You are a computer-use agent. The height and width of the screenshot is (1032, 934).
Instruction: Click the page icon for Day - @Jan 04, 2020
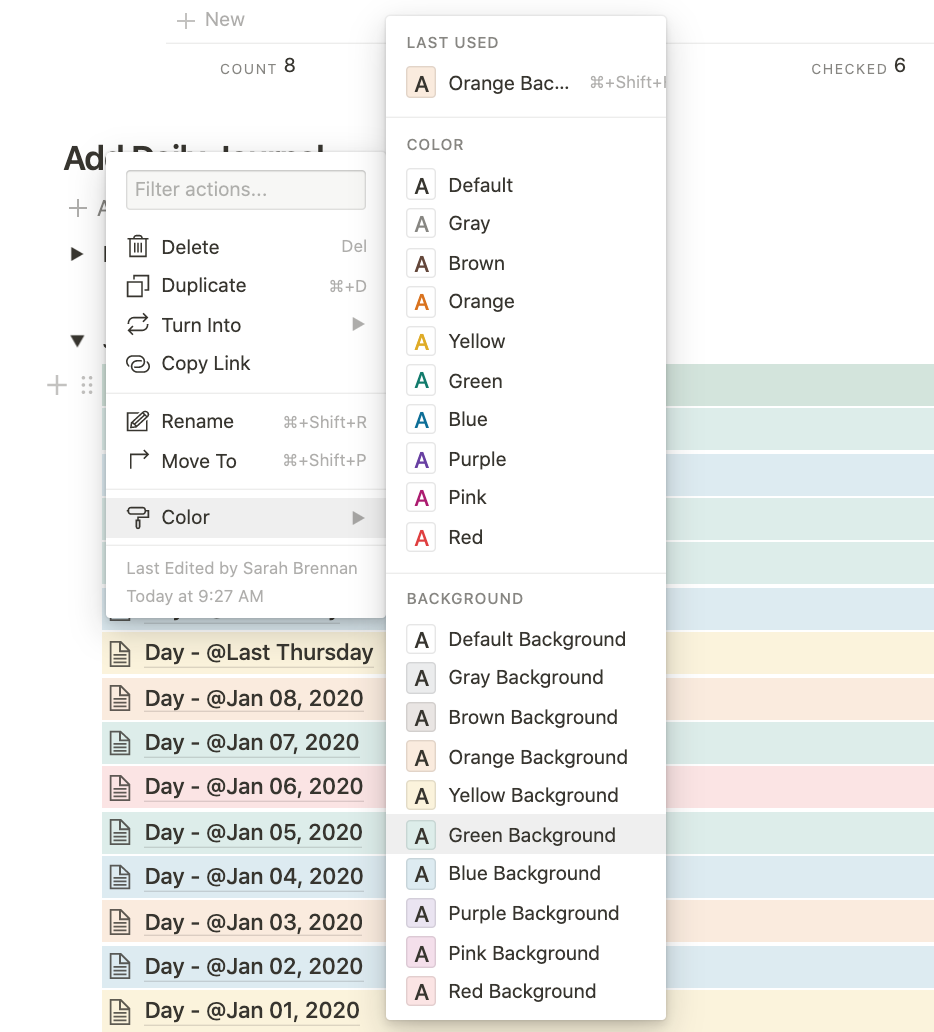coord(120,877)
